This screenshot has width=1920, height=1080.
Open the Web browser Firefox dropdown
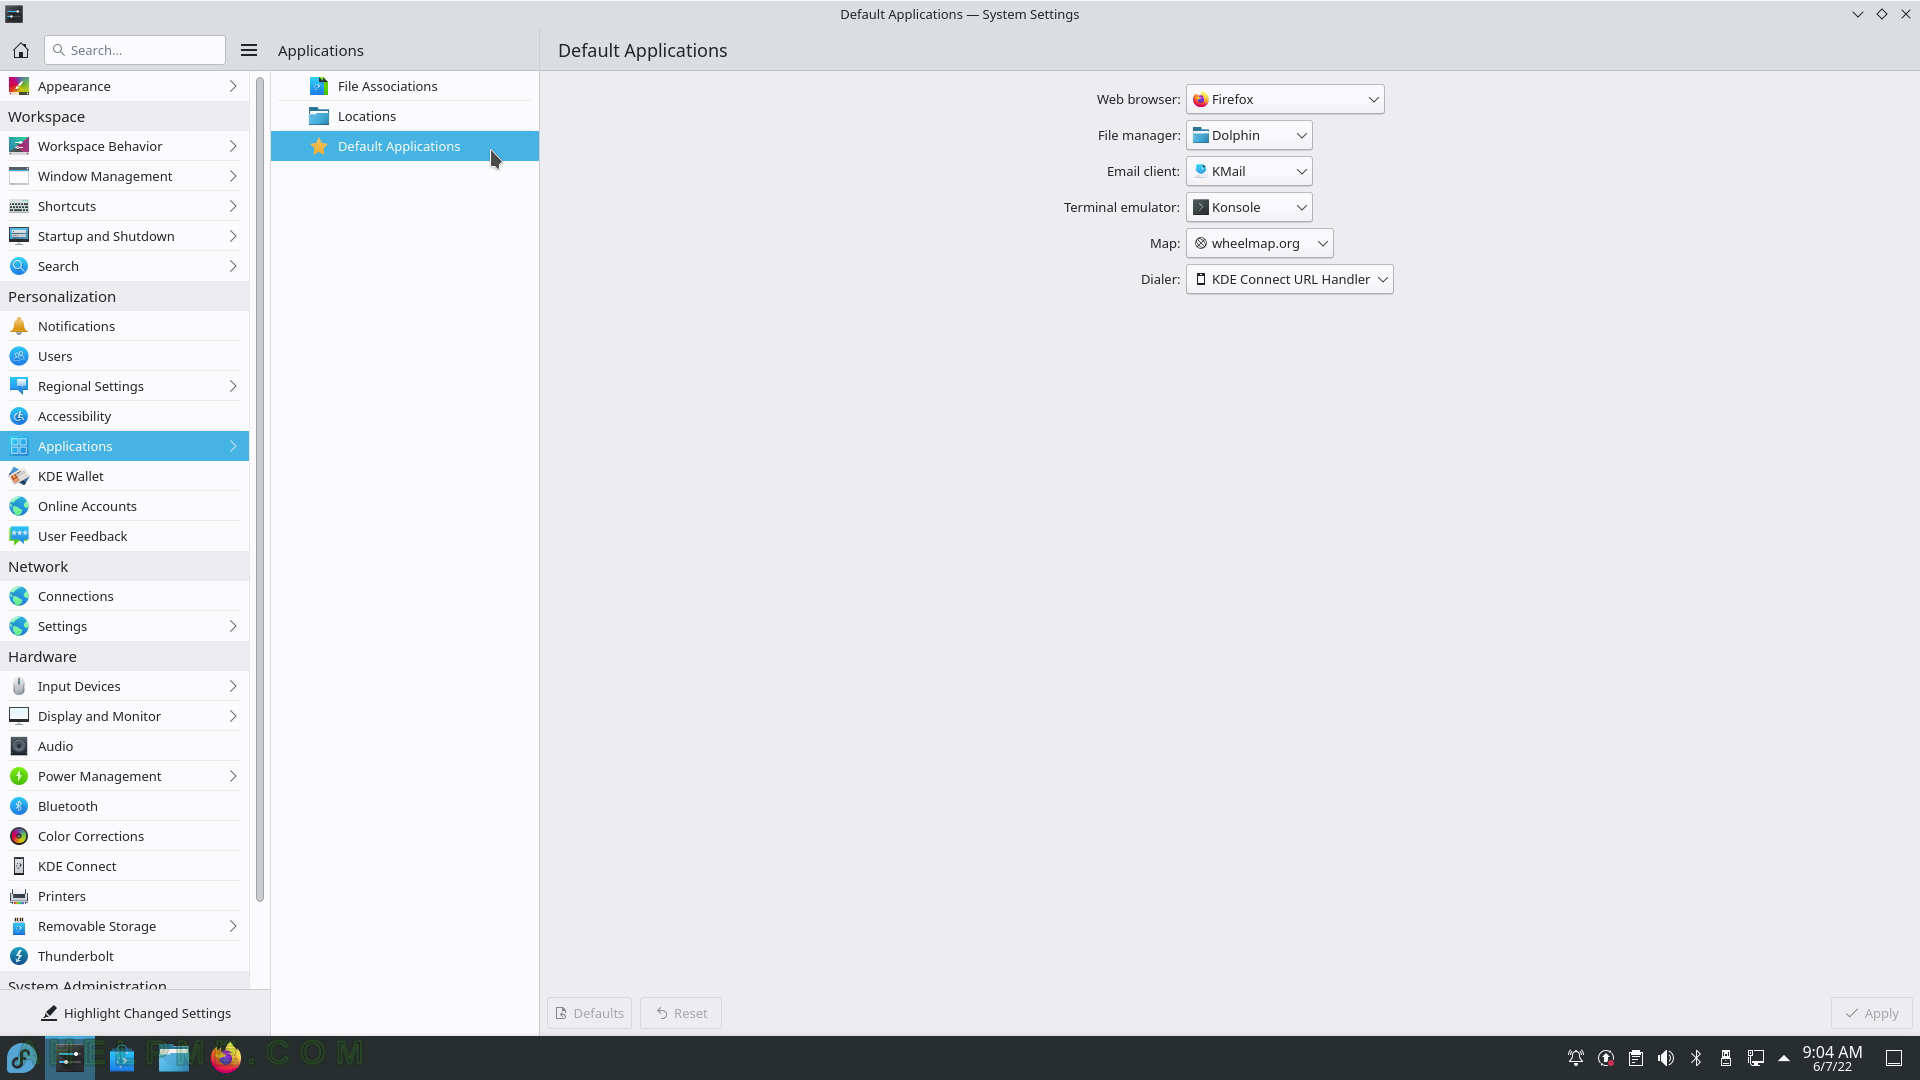click(x=1285, y=99)
